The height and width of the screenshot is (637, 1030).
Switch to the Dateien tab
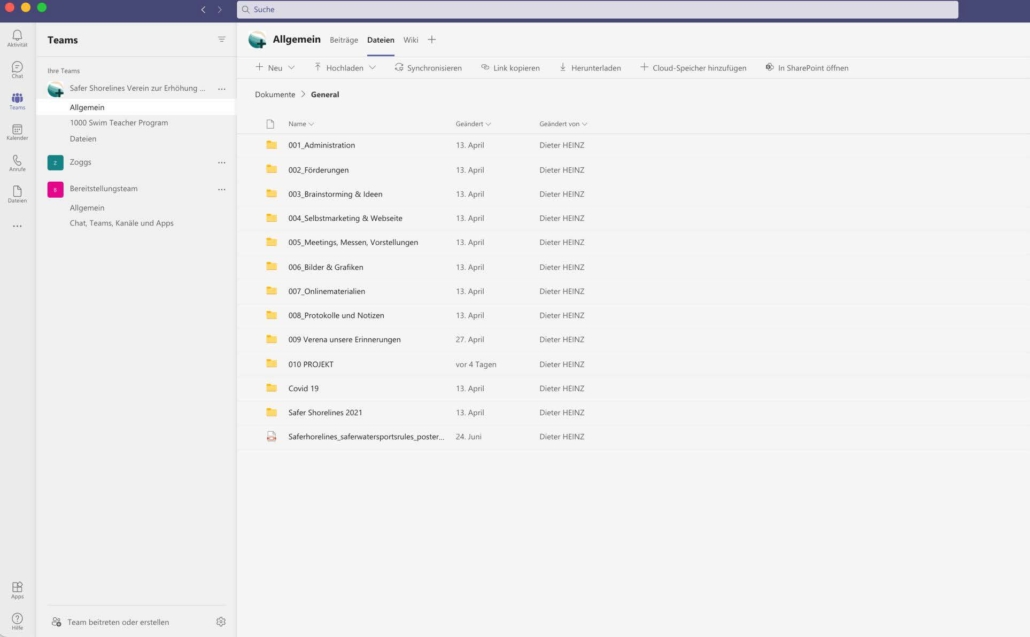(380, 40)
